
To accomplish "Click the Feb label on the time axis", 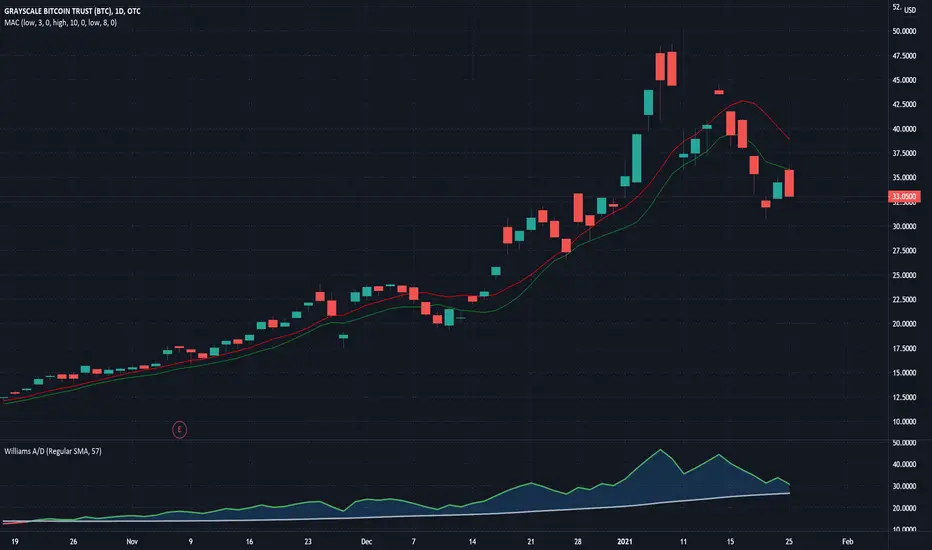I will click(x=848, y=541).
